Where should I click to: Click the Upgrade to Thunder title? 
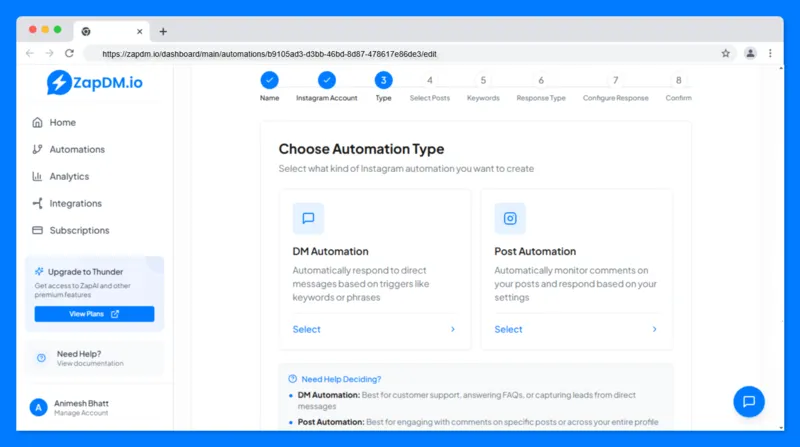tap(85, 272)
